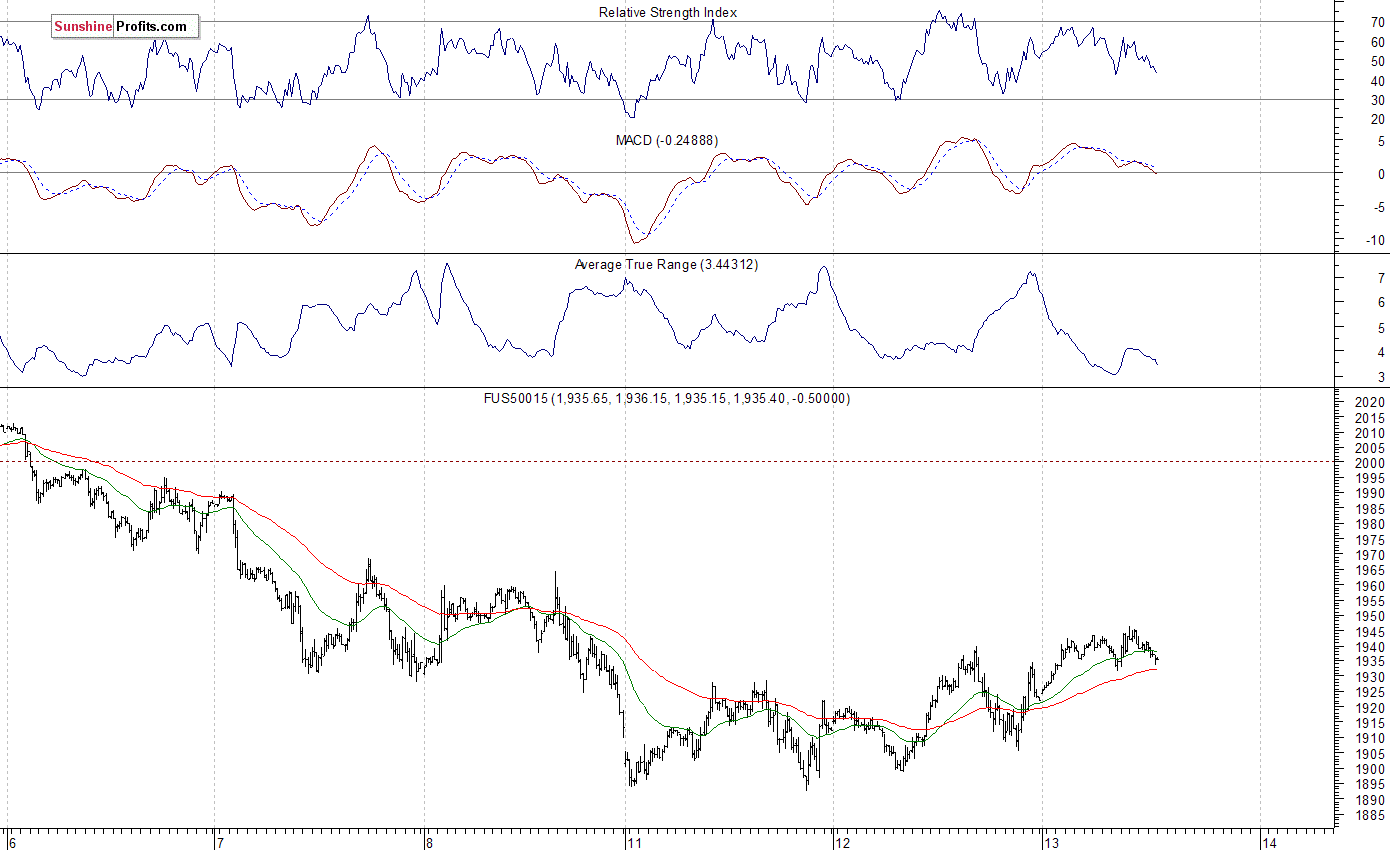Click date label 13 on time axis

[1053, 842]
